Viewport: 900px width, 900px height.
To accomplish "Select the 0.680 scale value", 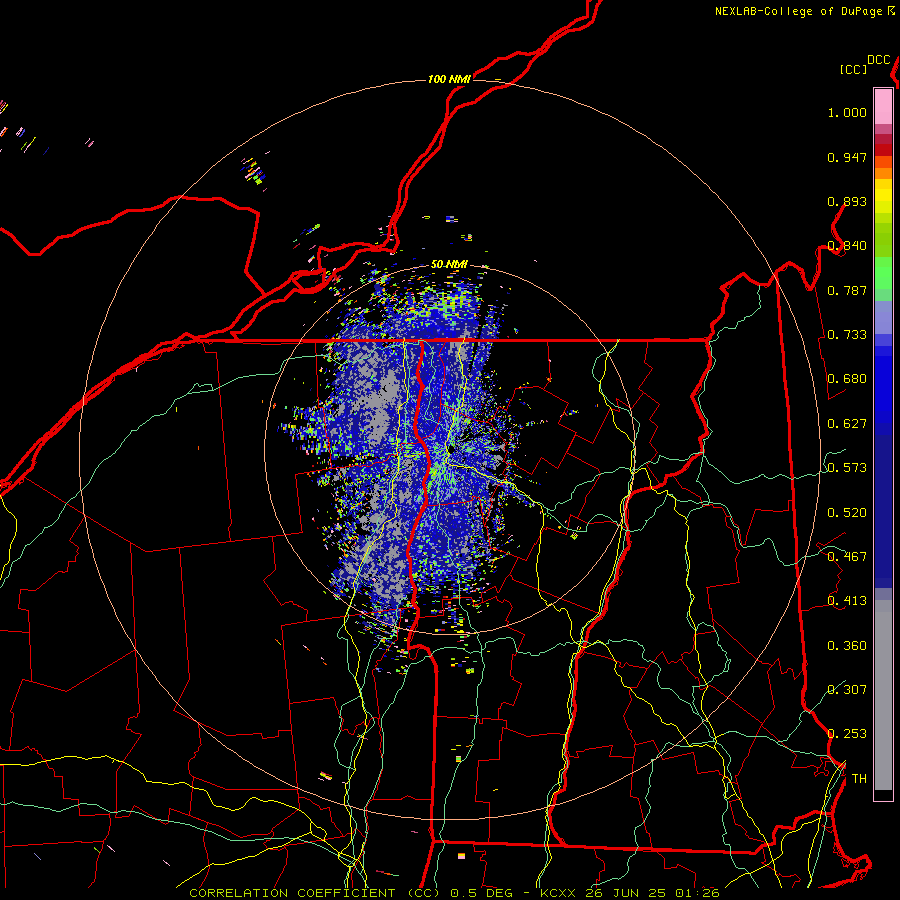I will 847,379.
